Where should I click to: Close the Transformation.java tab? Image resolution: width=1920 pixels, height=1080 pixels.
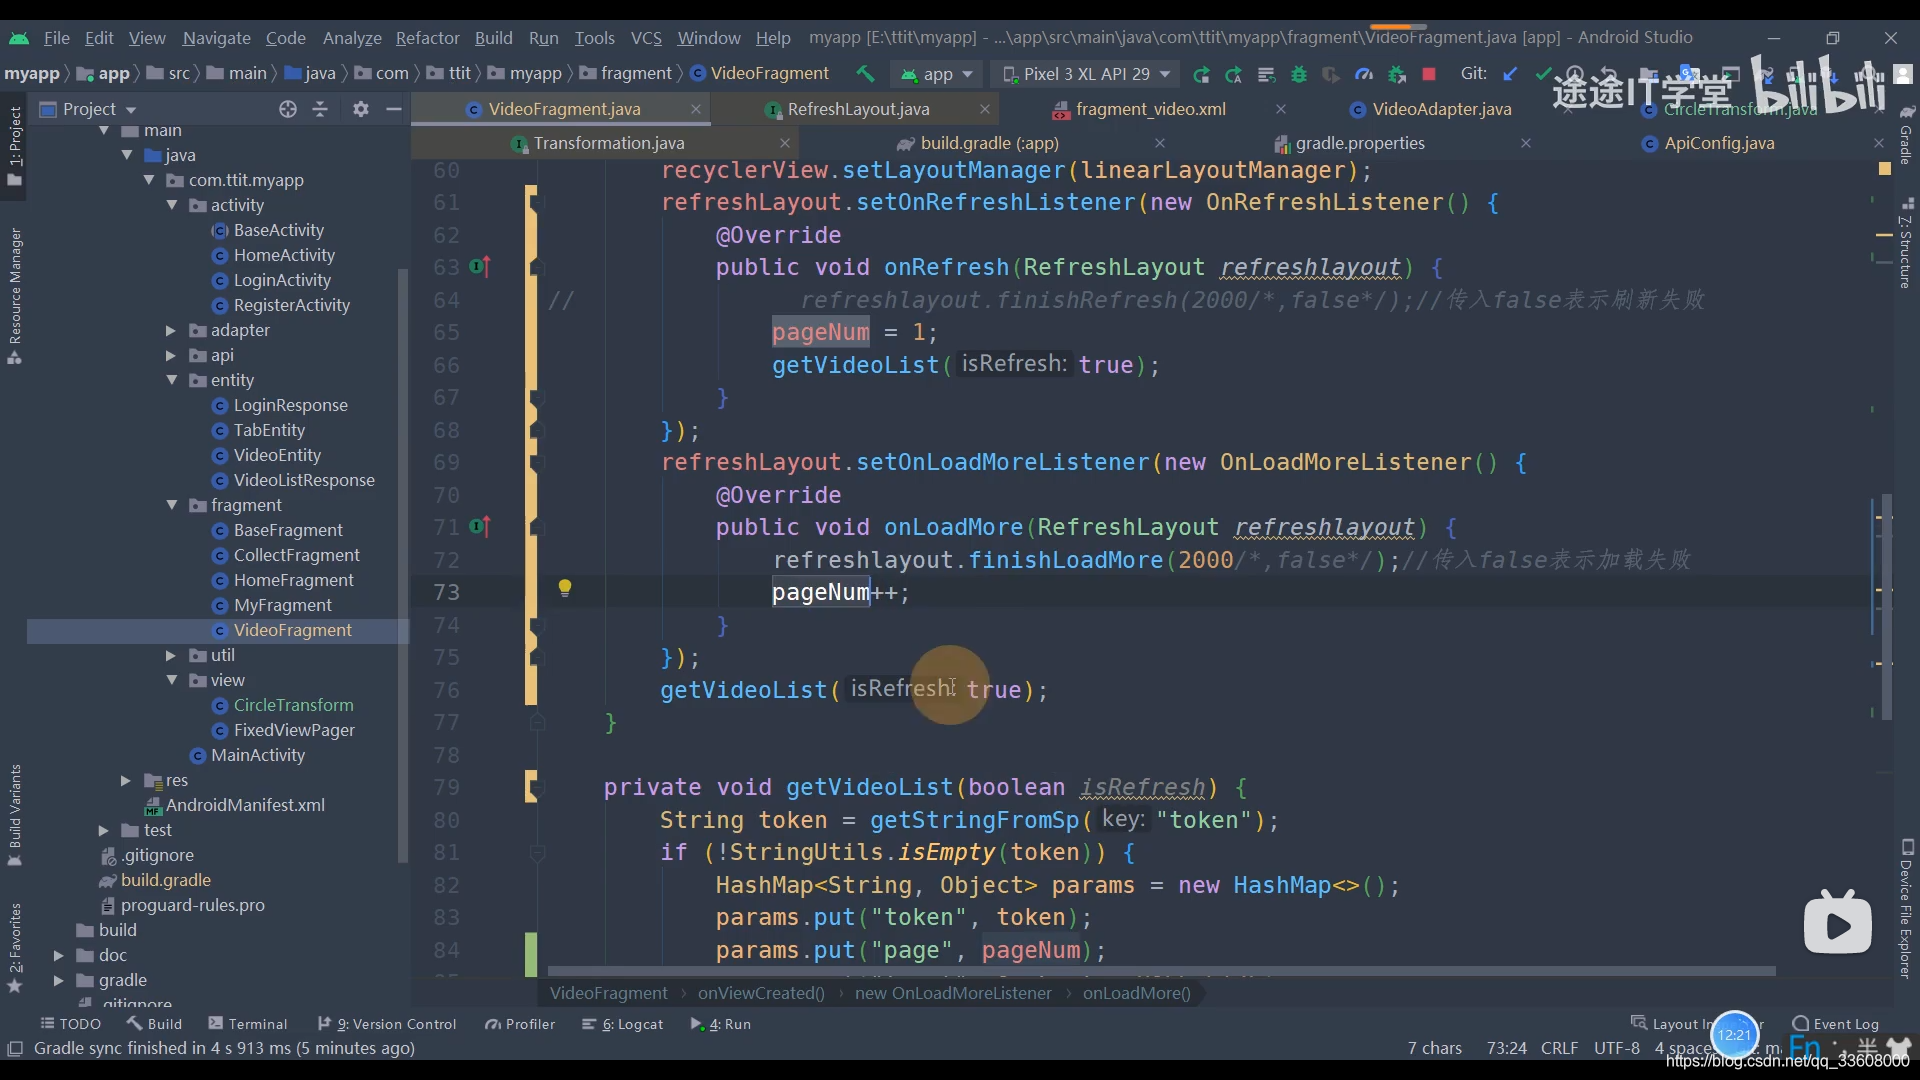click(x=785, y=143)
